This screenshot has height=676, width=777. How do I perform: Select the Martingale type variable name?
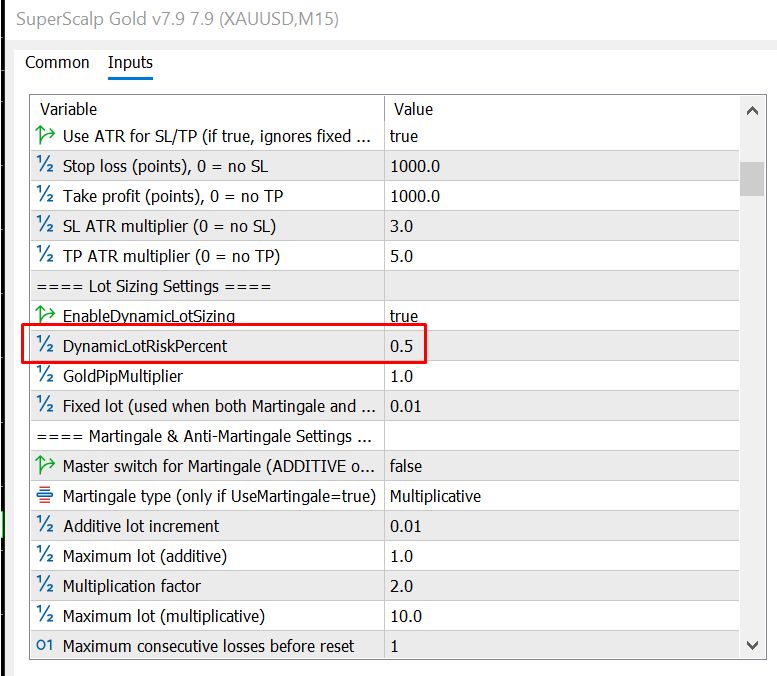[x=219, y=496]
